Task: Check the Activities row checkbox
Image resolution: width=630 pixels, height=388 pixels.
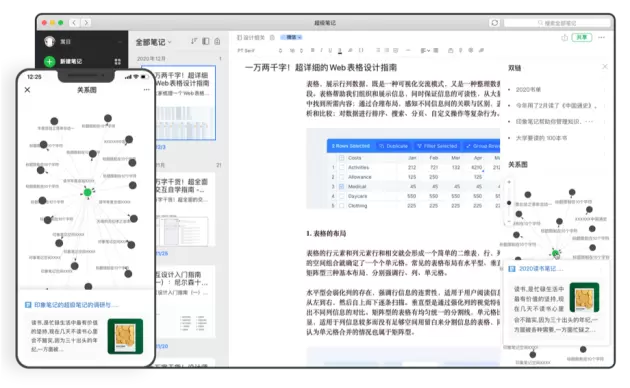Action: point(342,167)
